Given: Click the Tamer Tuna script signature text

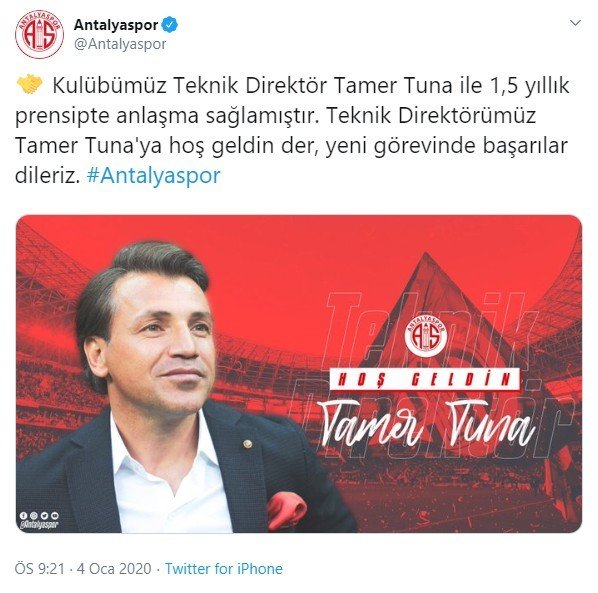Looking at the screenshot, I should [x=425, y=424].
